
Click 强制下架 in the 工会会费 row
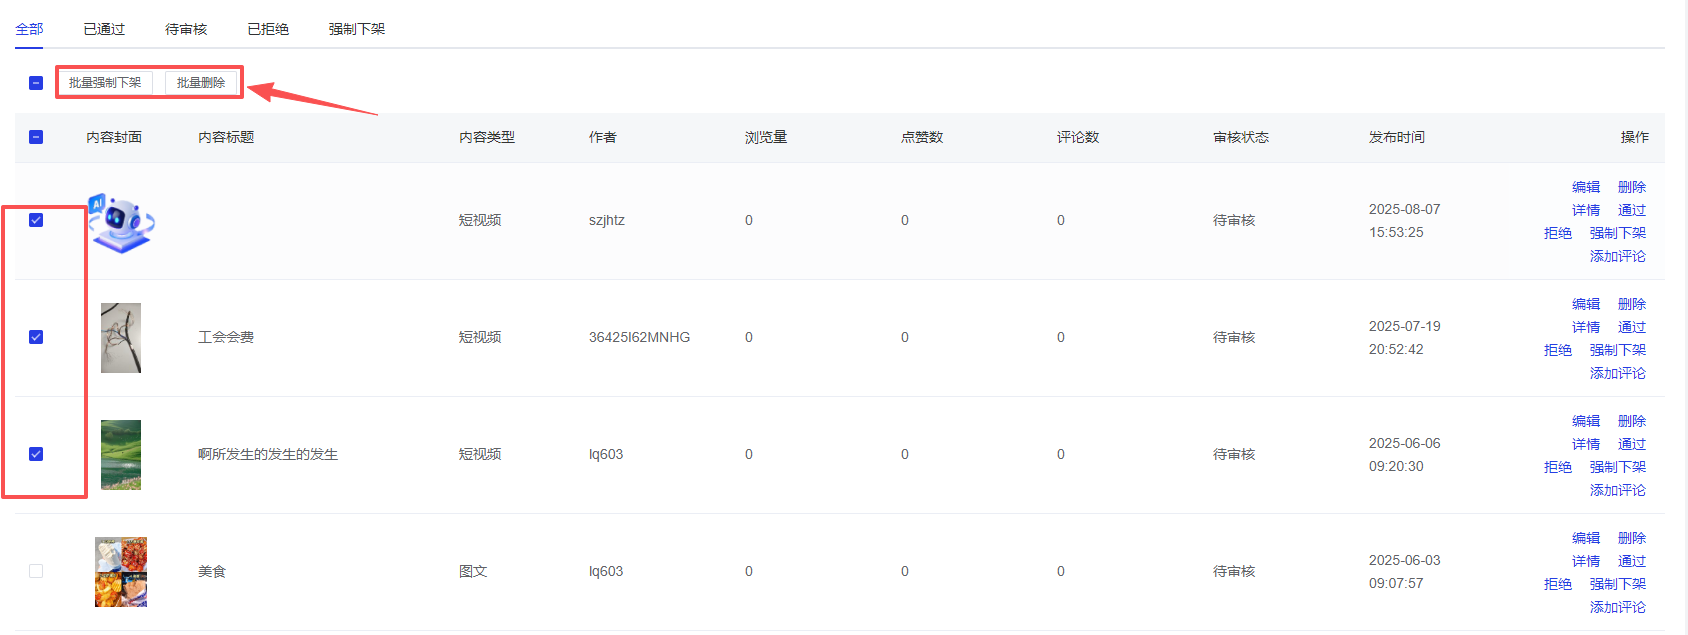1618,350
